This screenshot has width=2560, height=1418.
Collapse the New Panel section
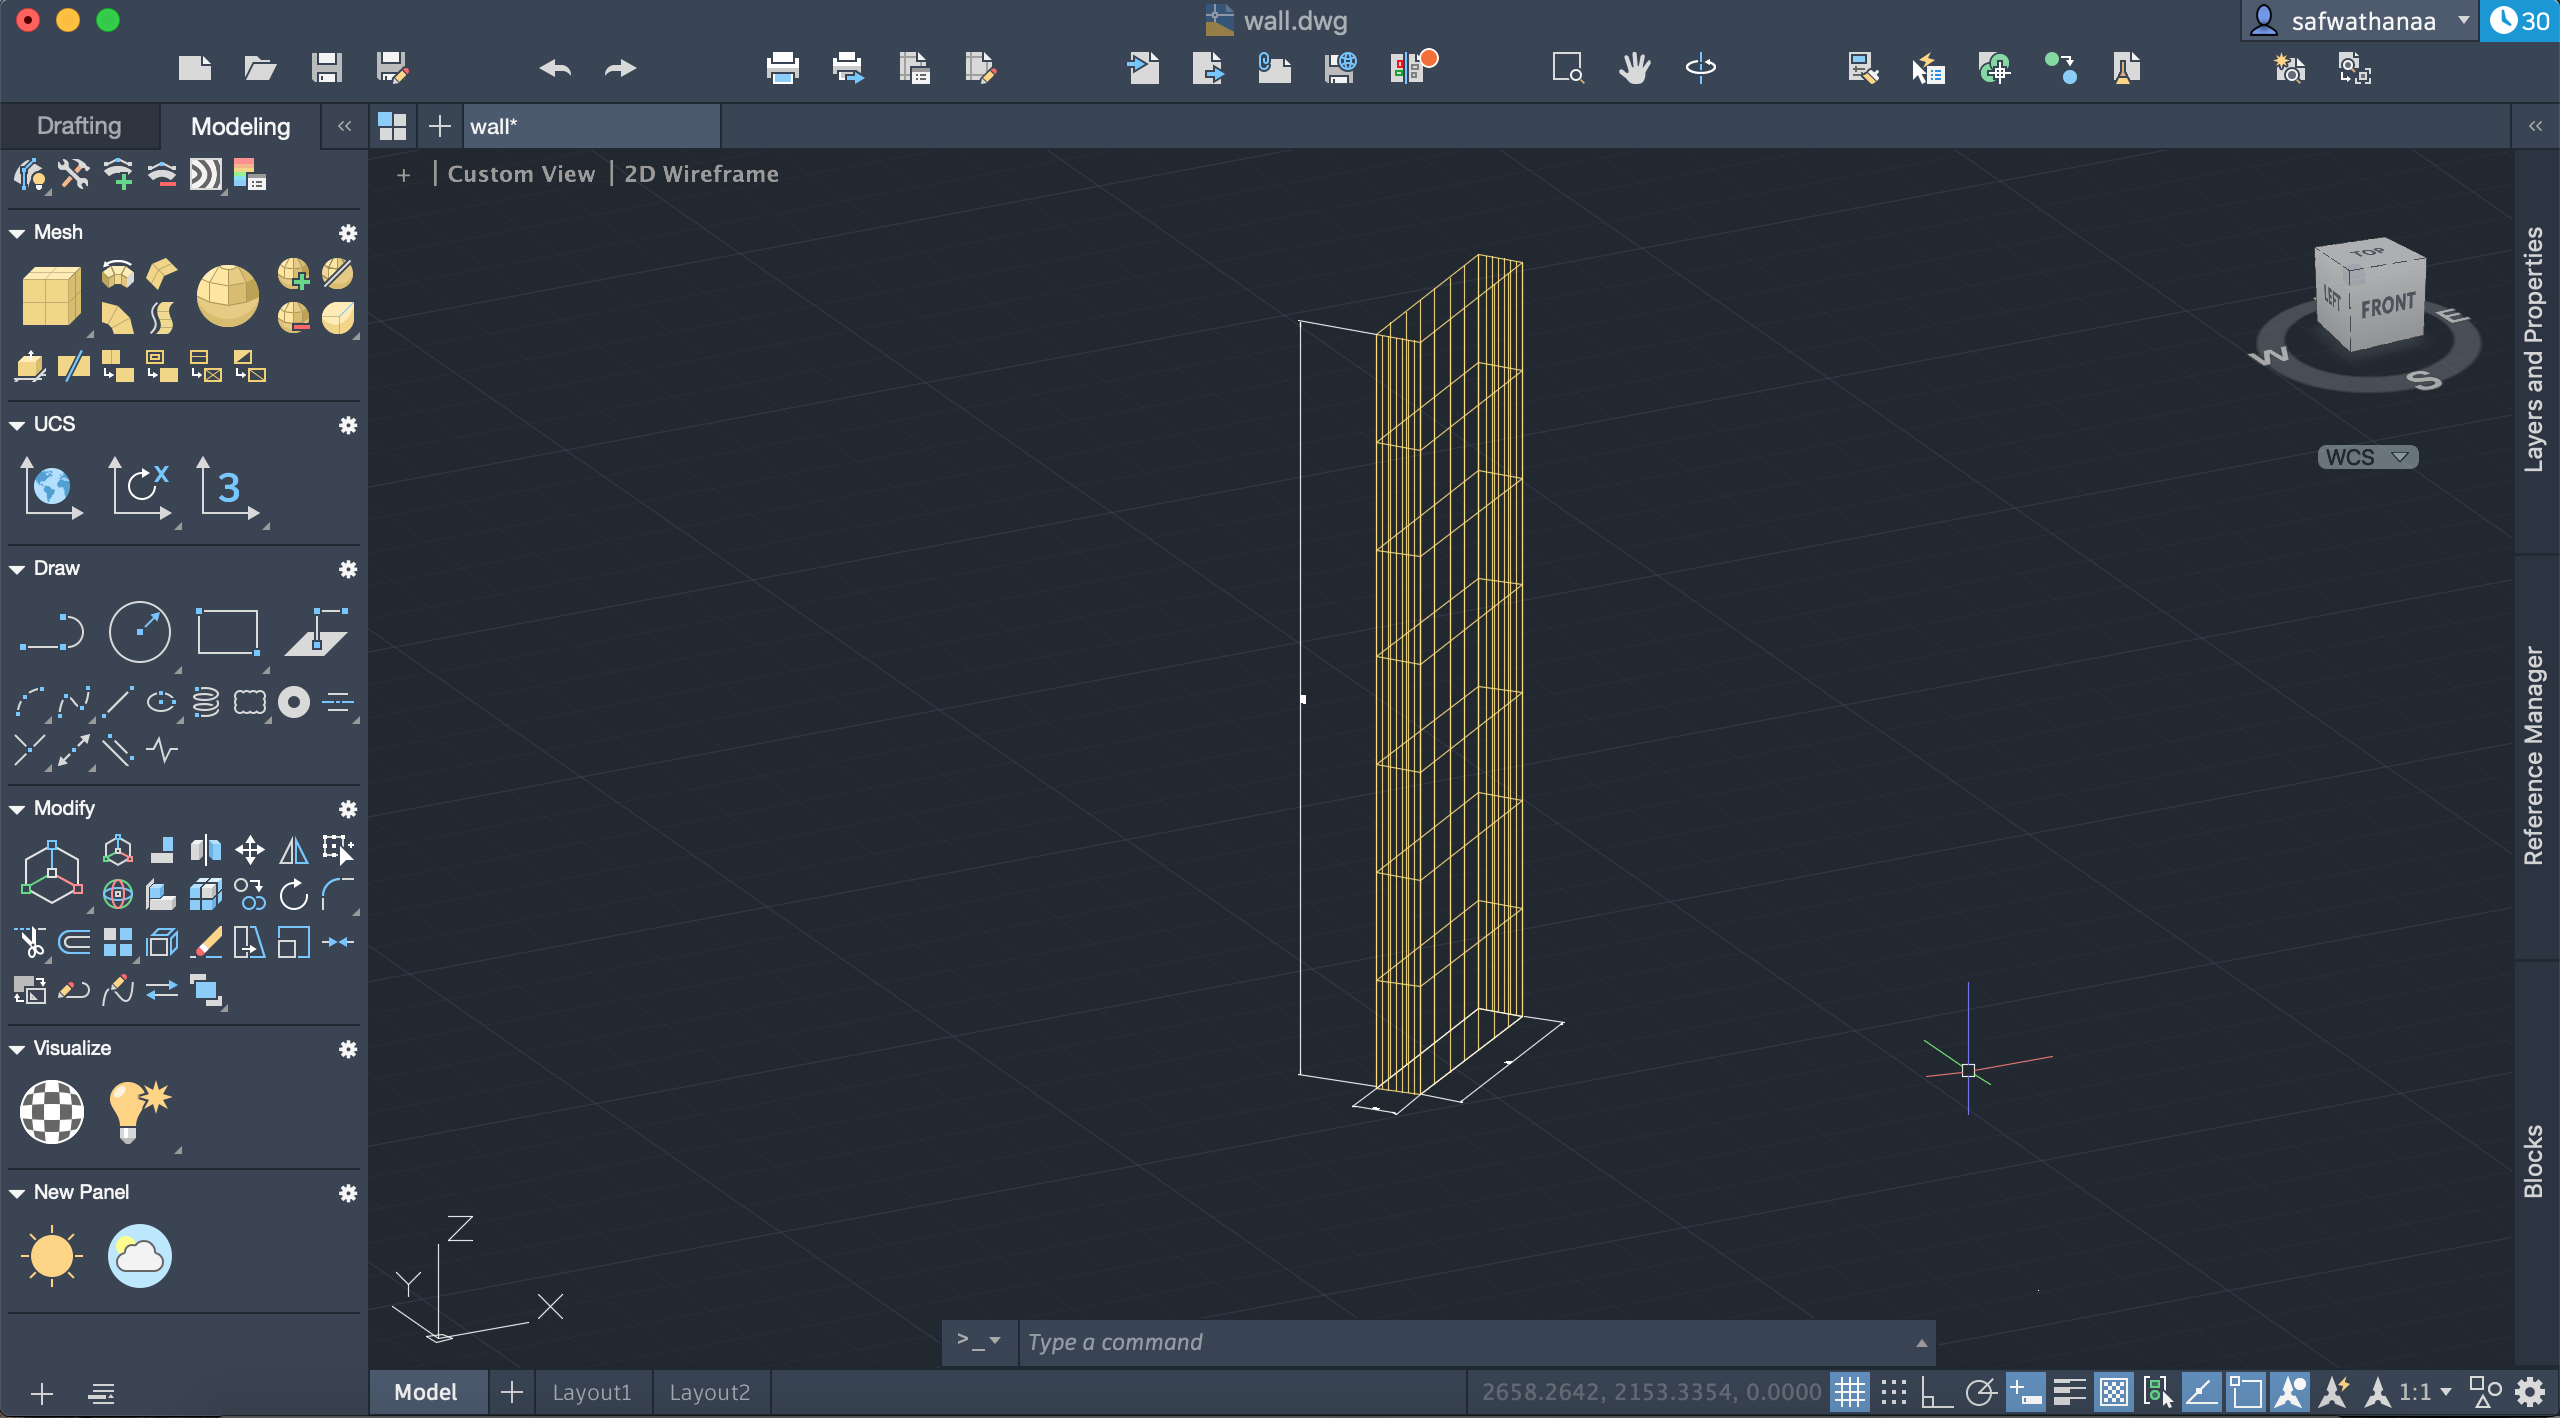point(17,1193)
